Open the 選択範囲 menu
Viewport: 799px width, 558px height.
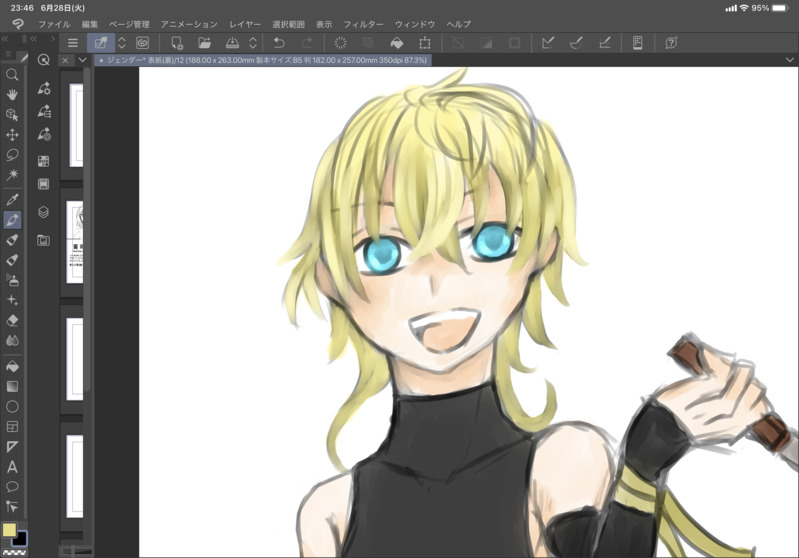click(x=288, y=24)
